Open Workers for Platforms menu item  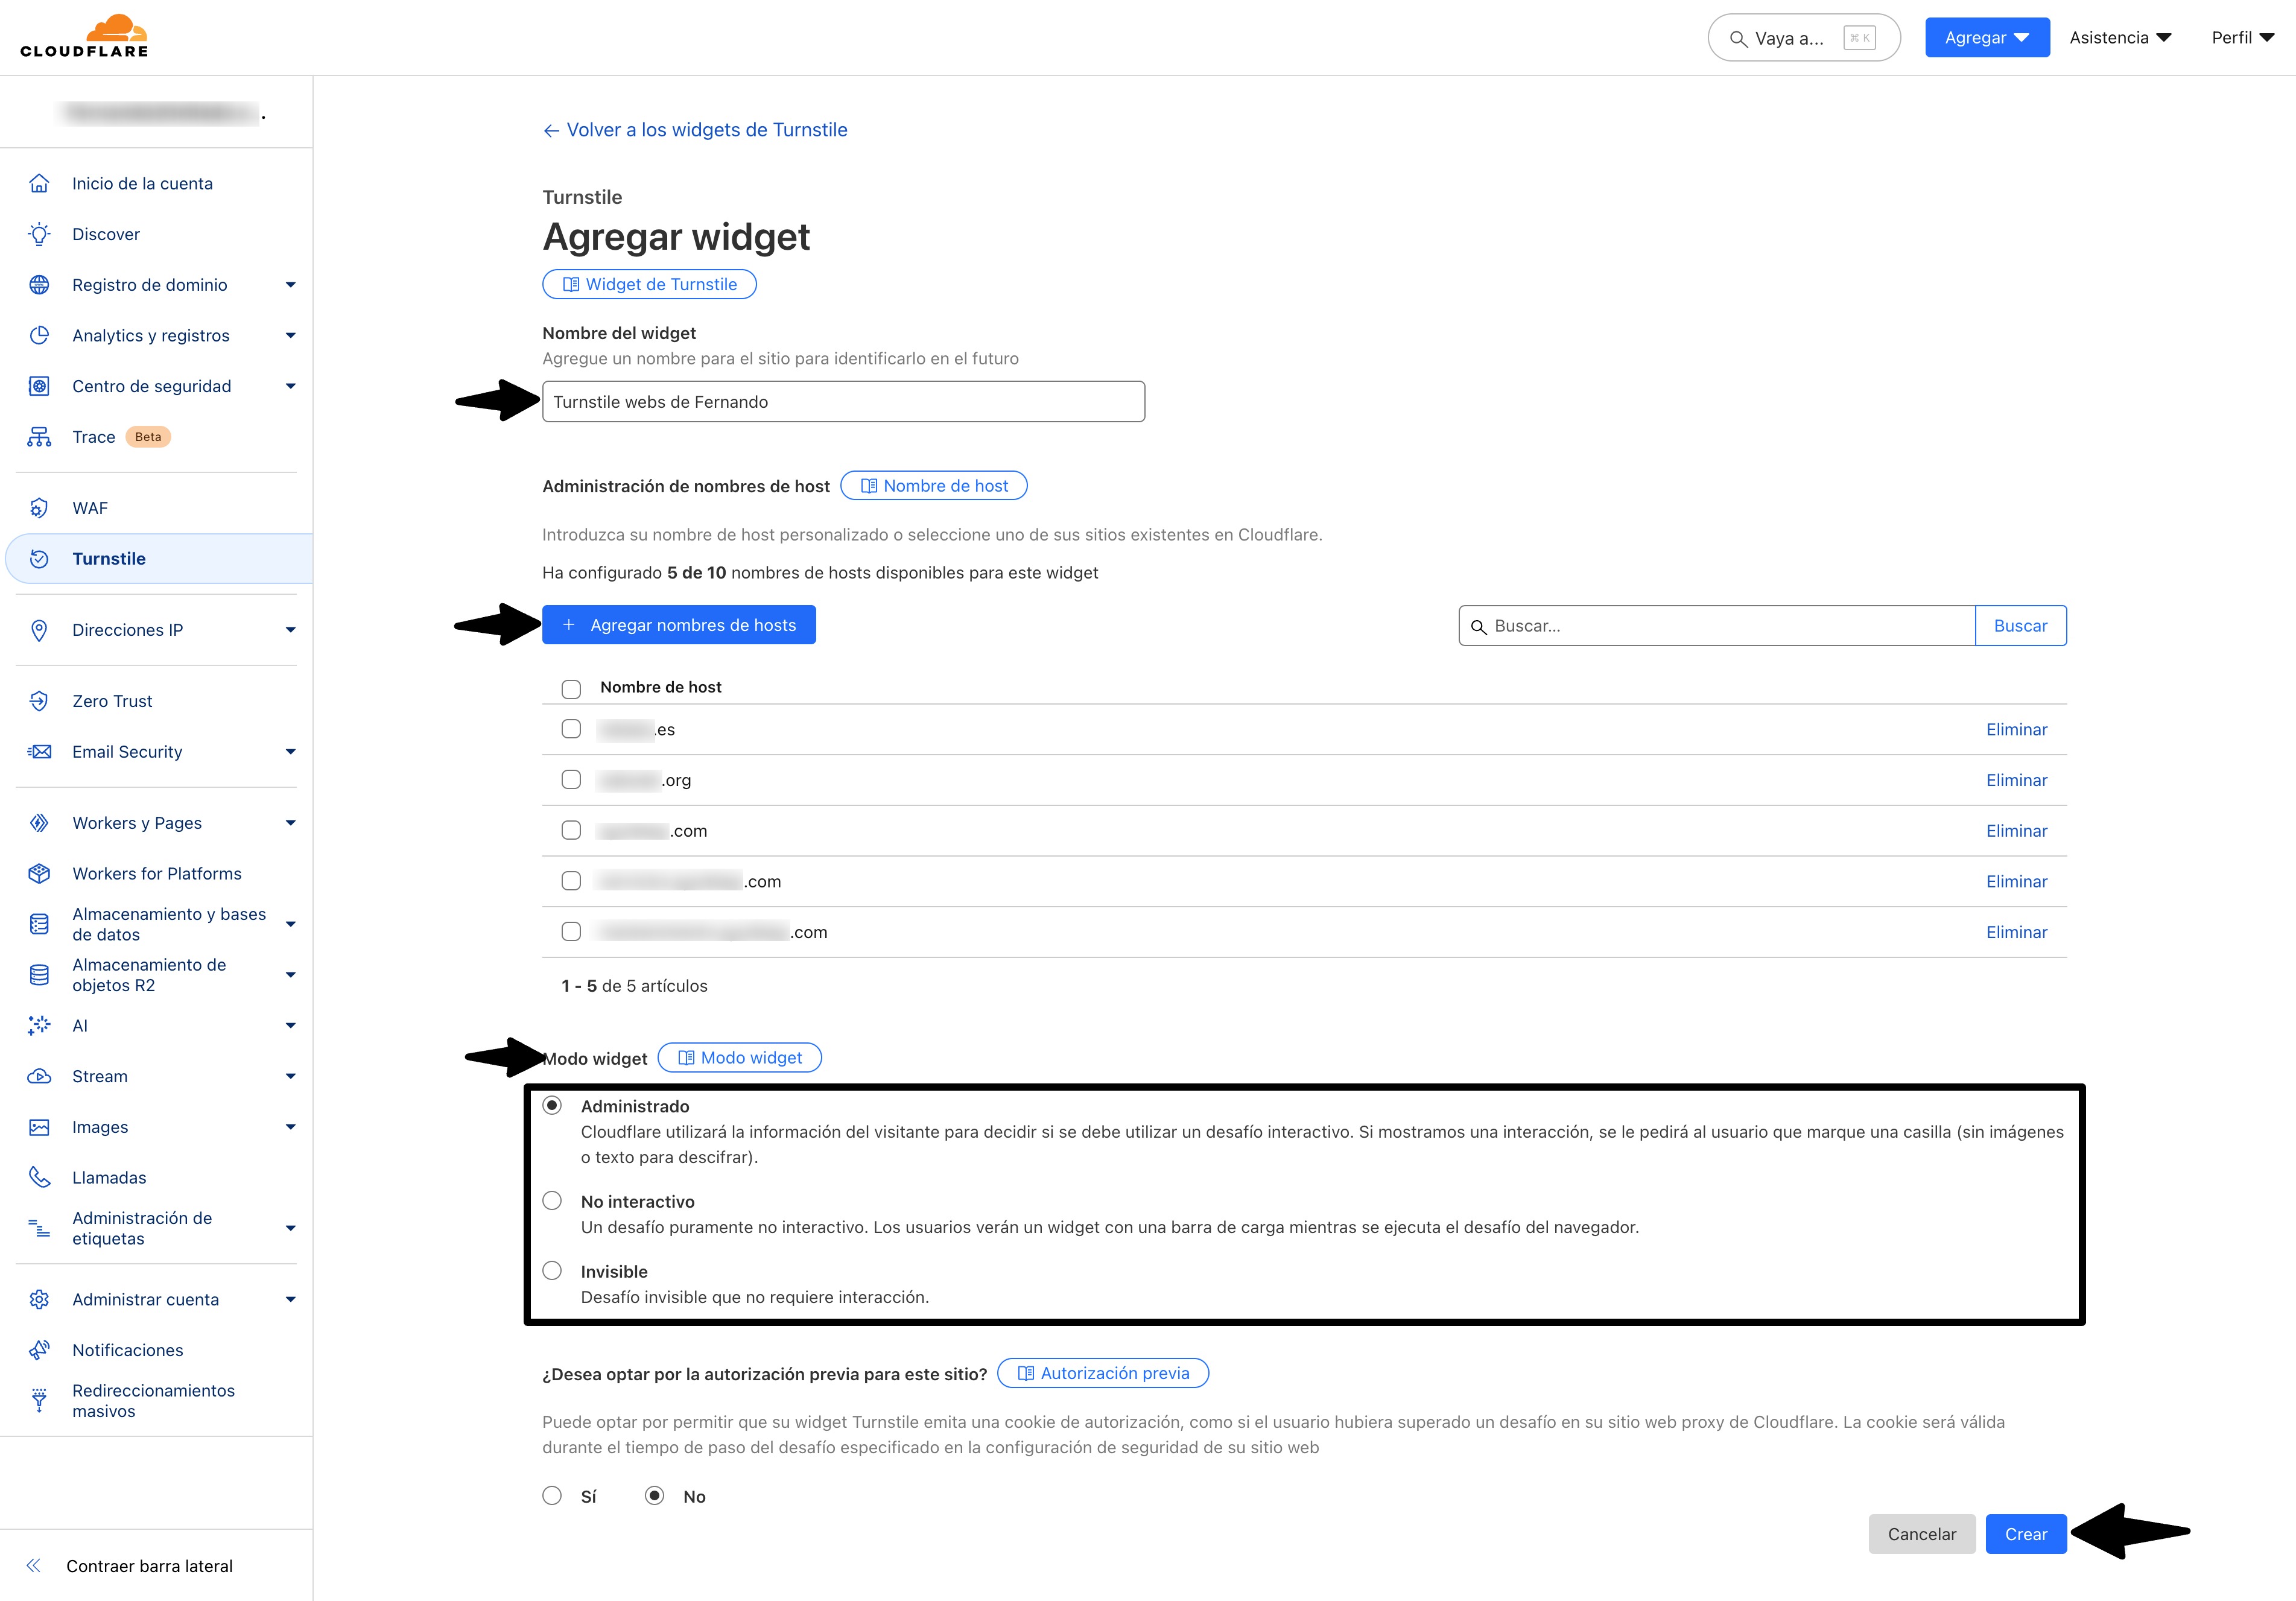coord(158,874)
